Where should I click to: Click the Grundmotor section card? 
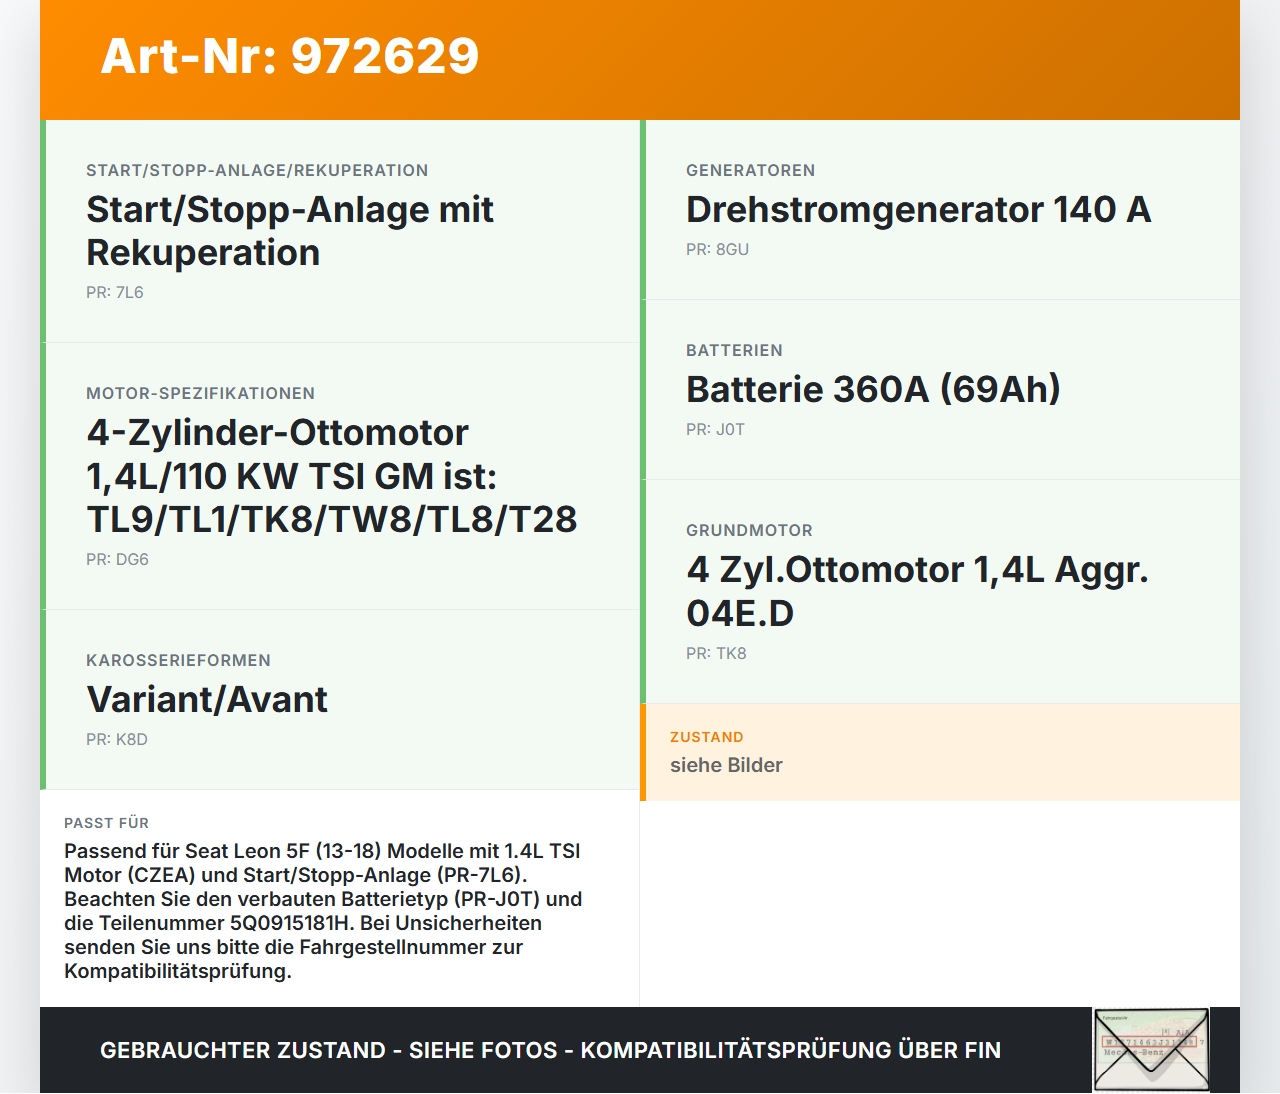click(941, 590)
